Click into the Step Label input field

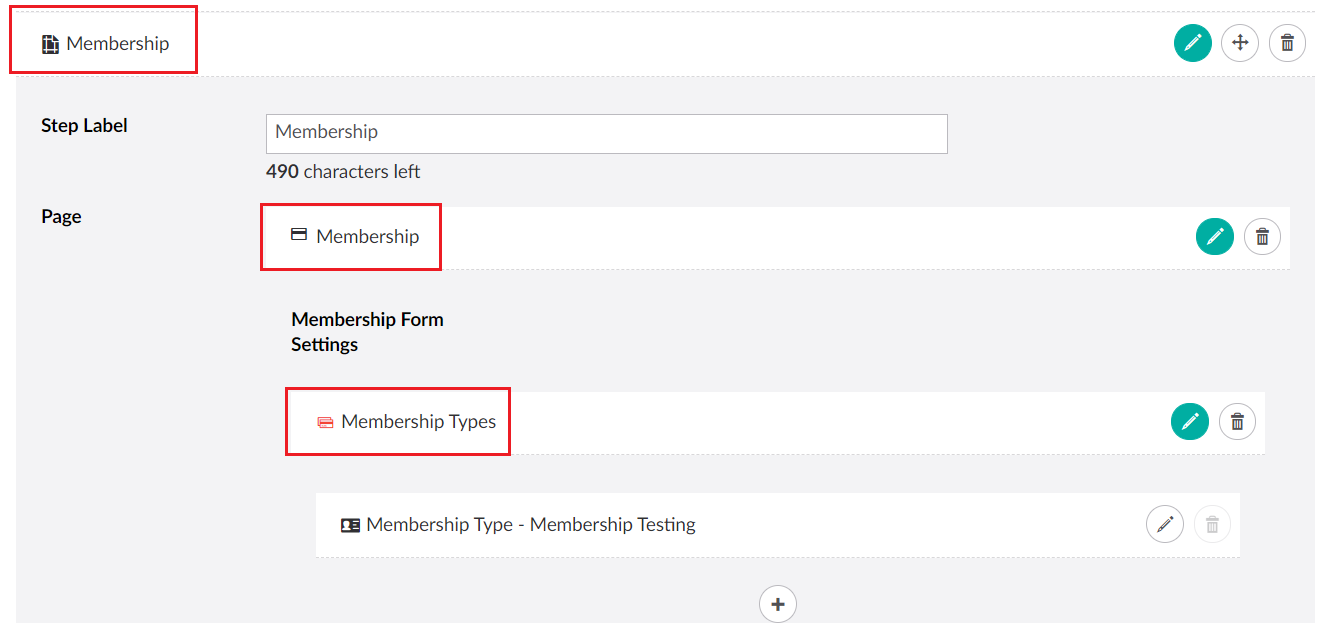(x=606, y=133)
